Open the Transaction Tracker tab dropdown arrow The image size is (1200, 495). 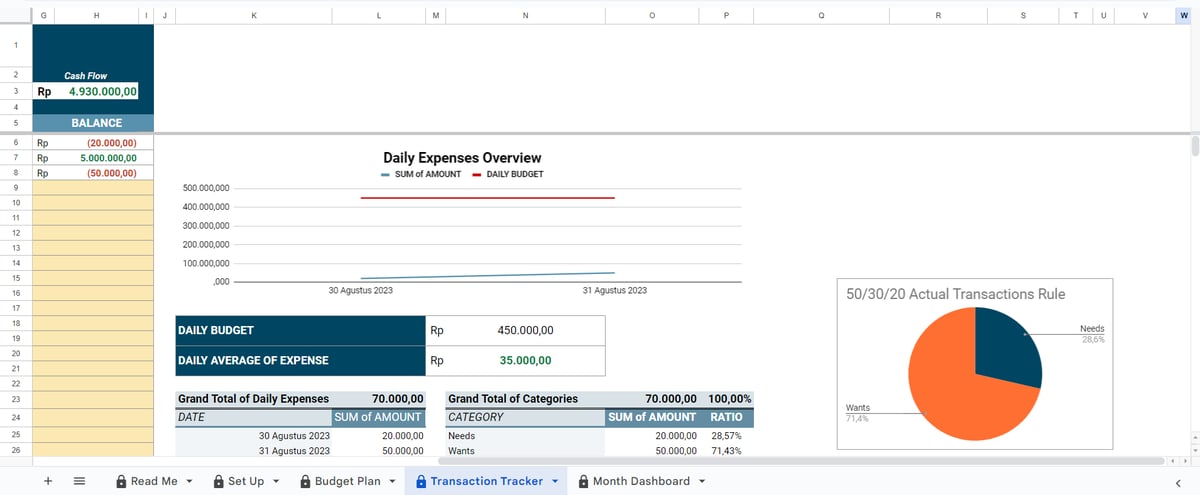click(x=554, y=481)
